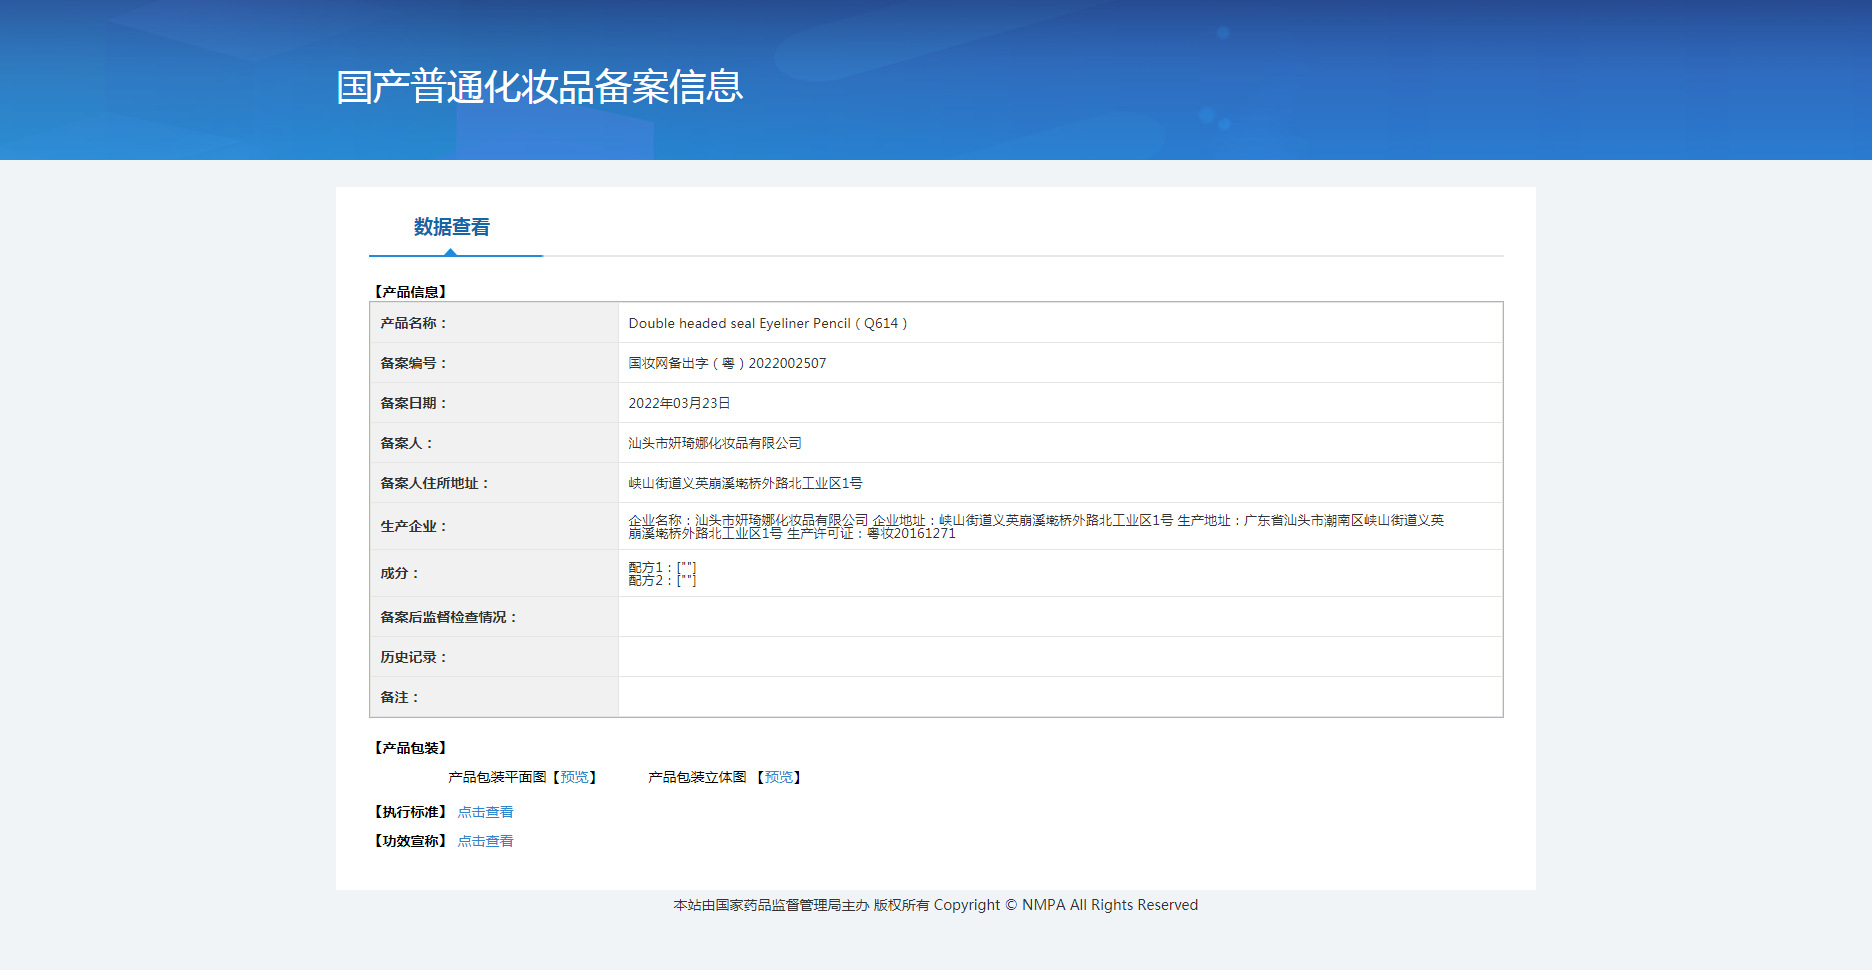
Task: Click the 【产品包装】 section heading
Action: (410, 748)
